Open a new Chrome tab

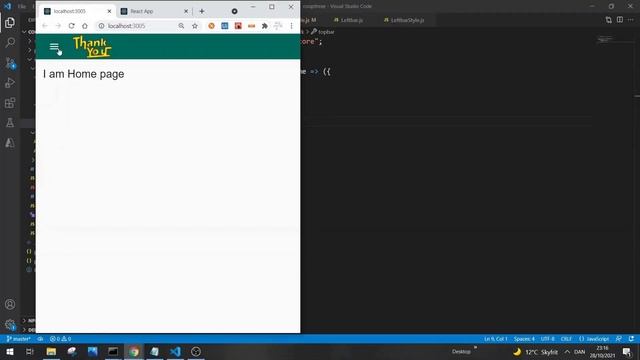[x=202, y=11]
